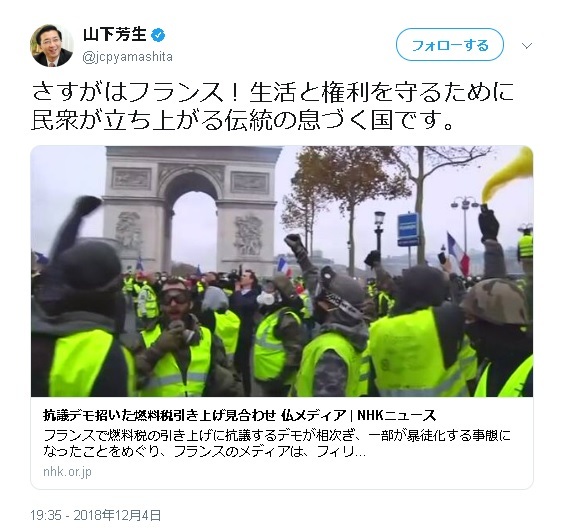This screenshot has width=565, height=532.
Task: Click the card description starting フランスで燃料税
Action: coord(277,443)
